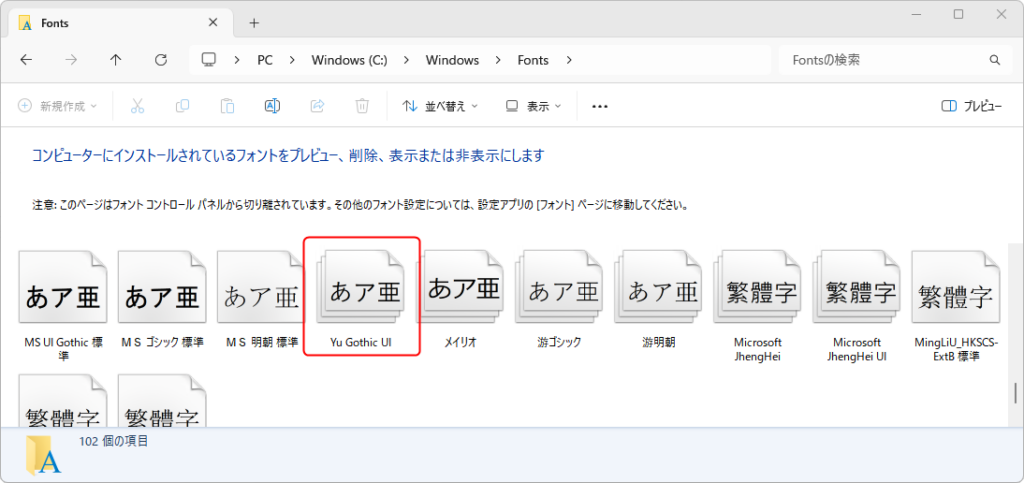Image resolution: width=1024 pixels, height=483 pixels.
Task: Open the 並べ替え sort dropdown
Action: point(440,106)
